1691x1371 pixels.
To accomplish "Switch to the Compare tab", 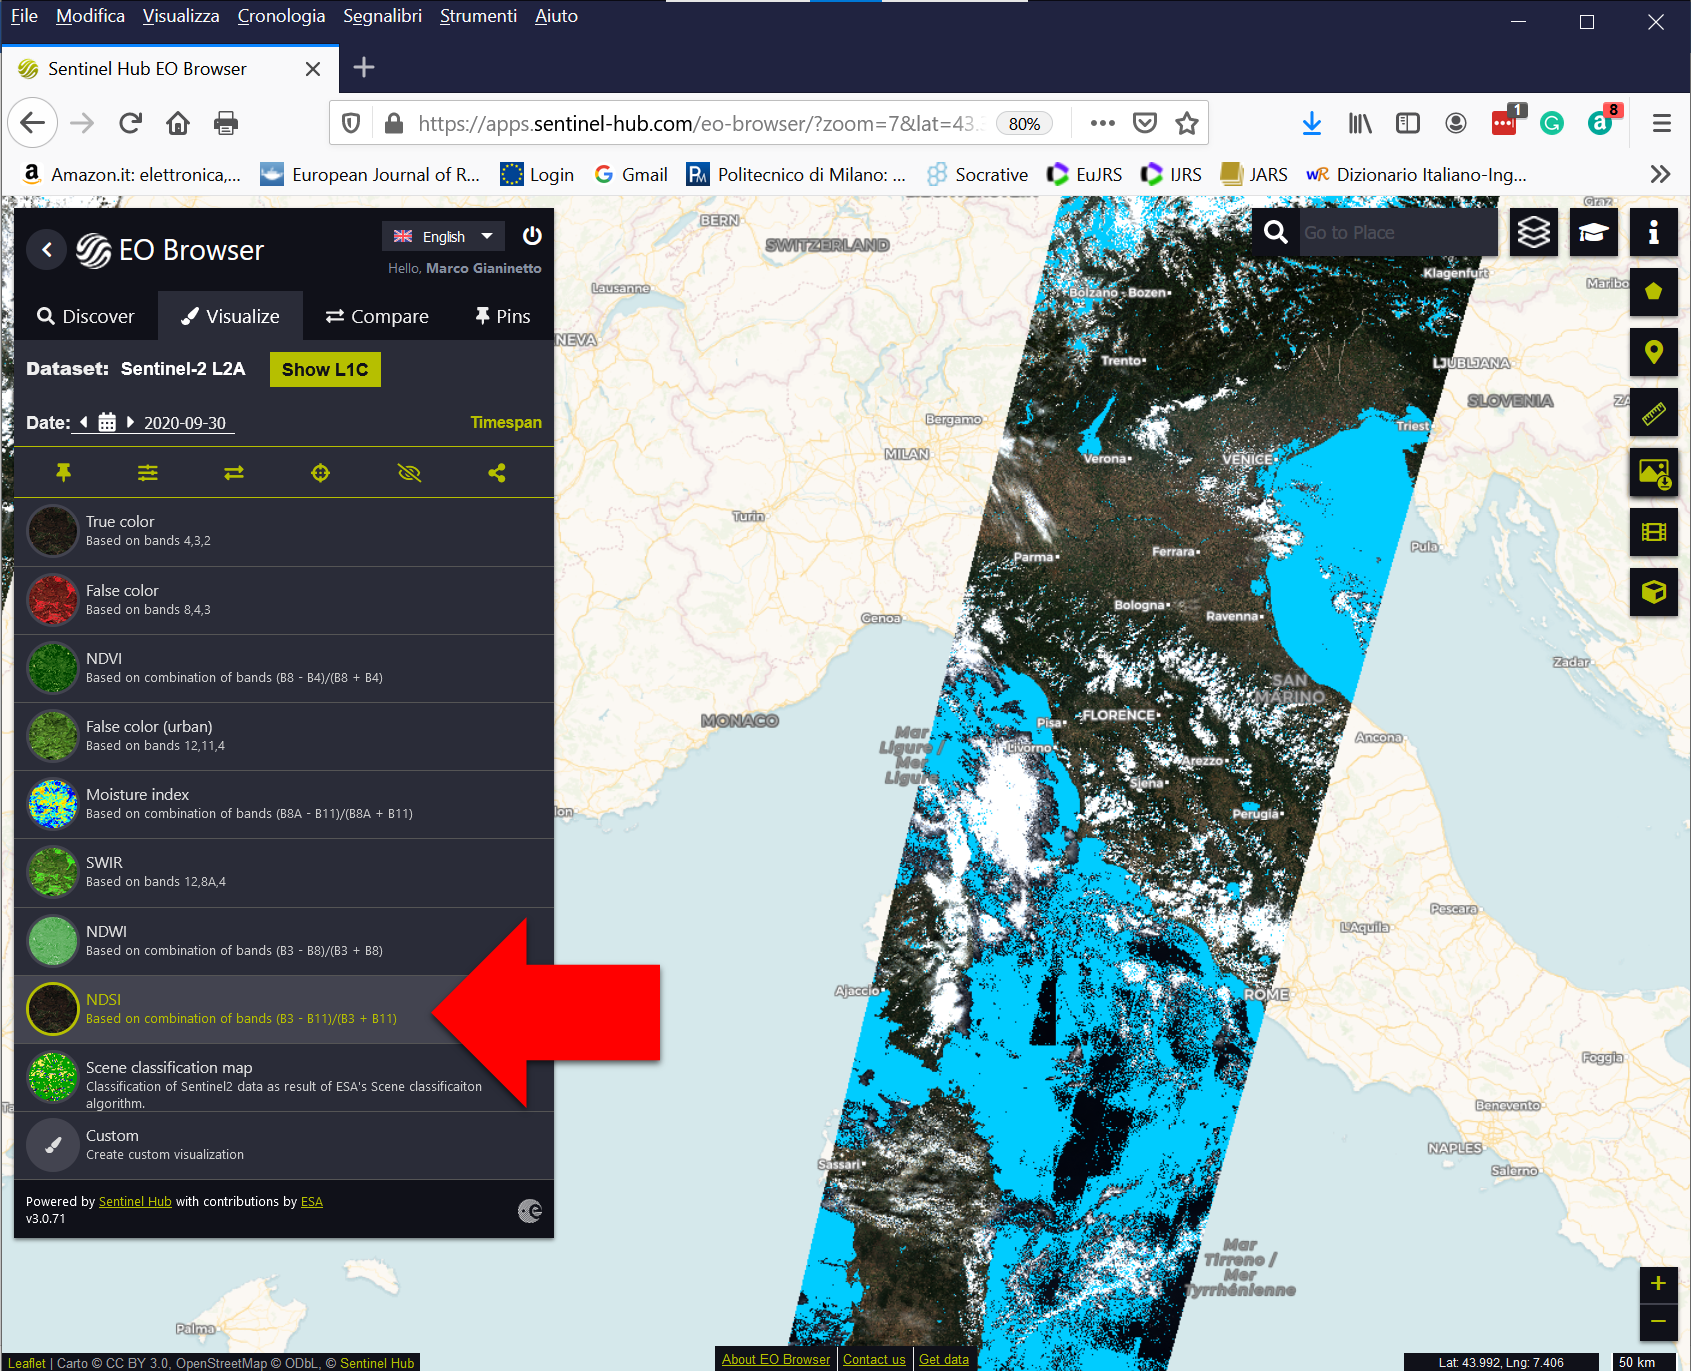I will coord(377,316).
